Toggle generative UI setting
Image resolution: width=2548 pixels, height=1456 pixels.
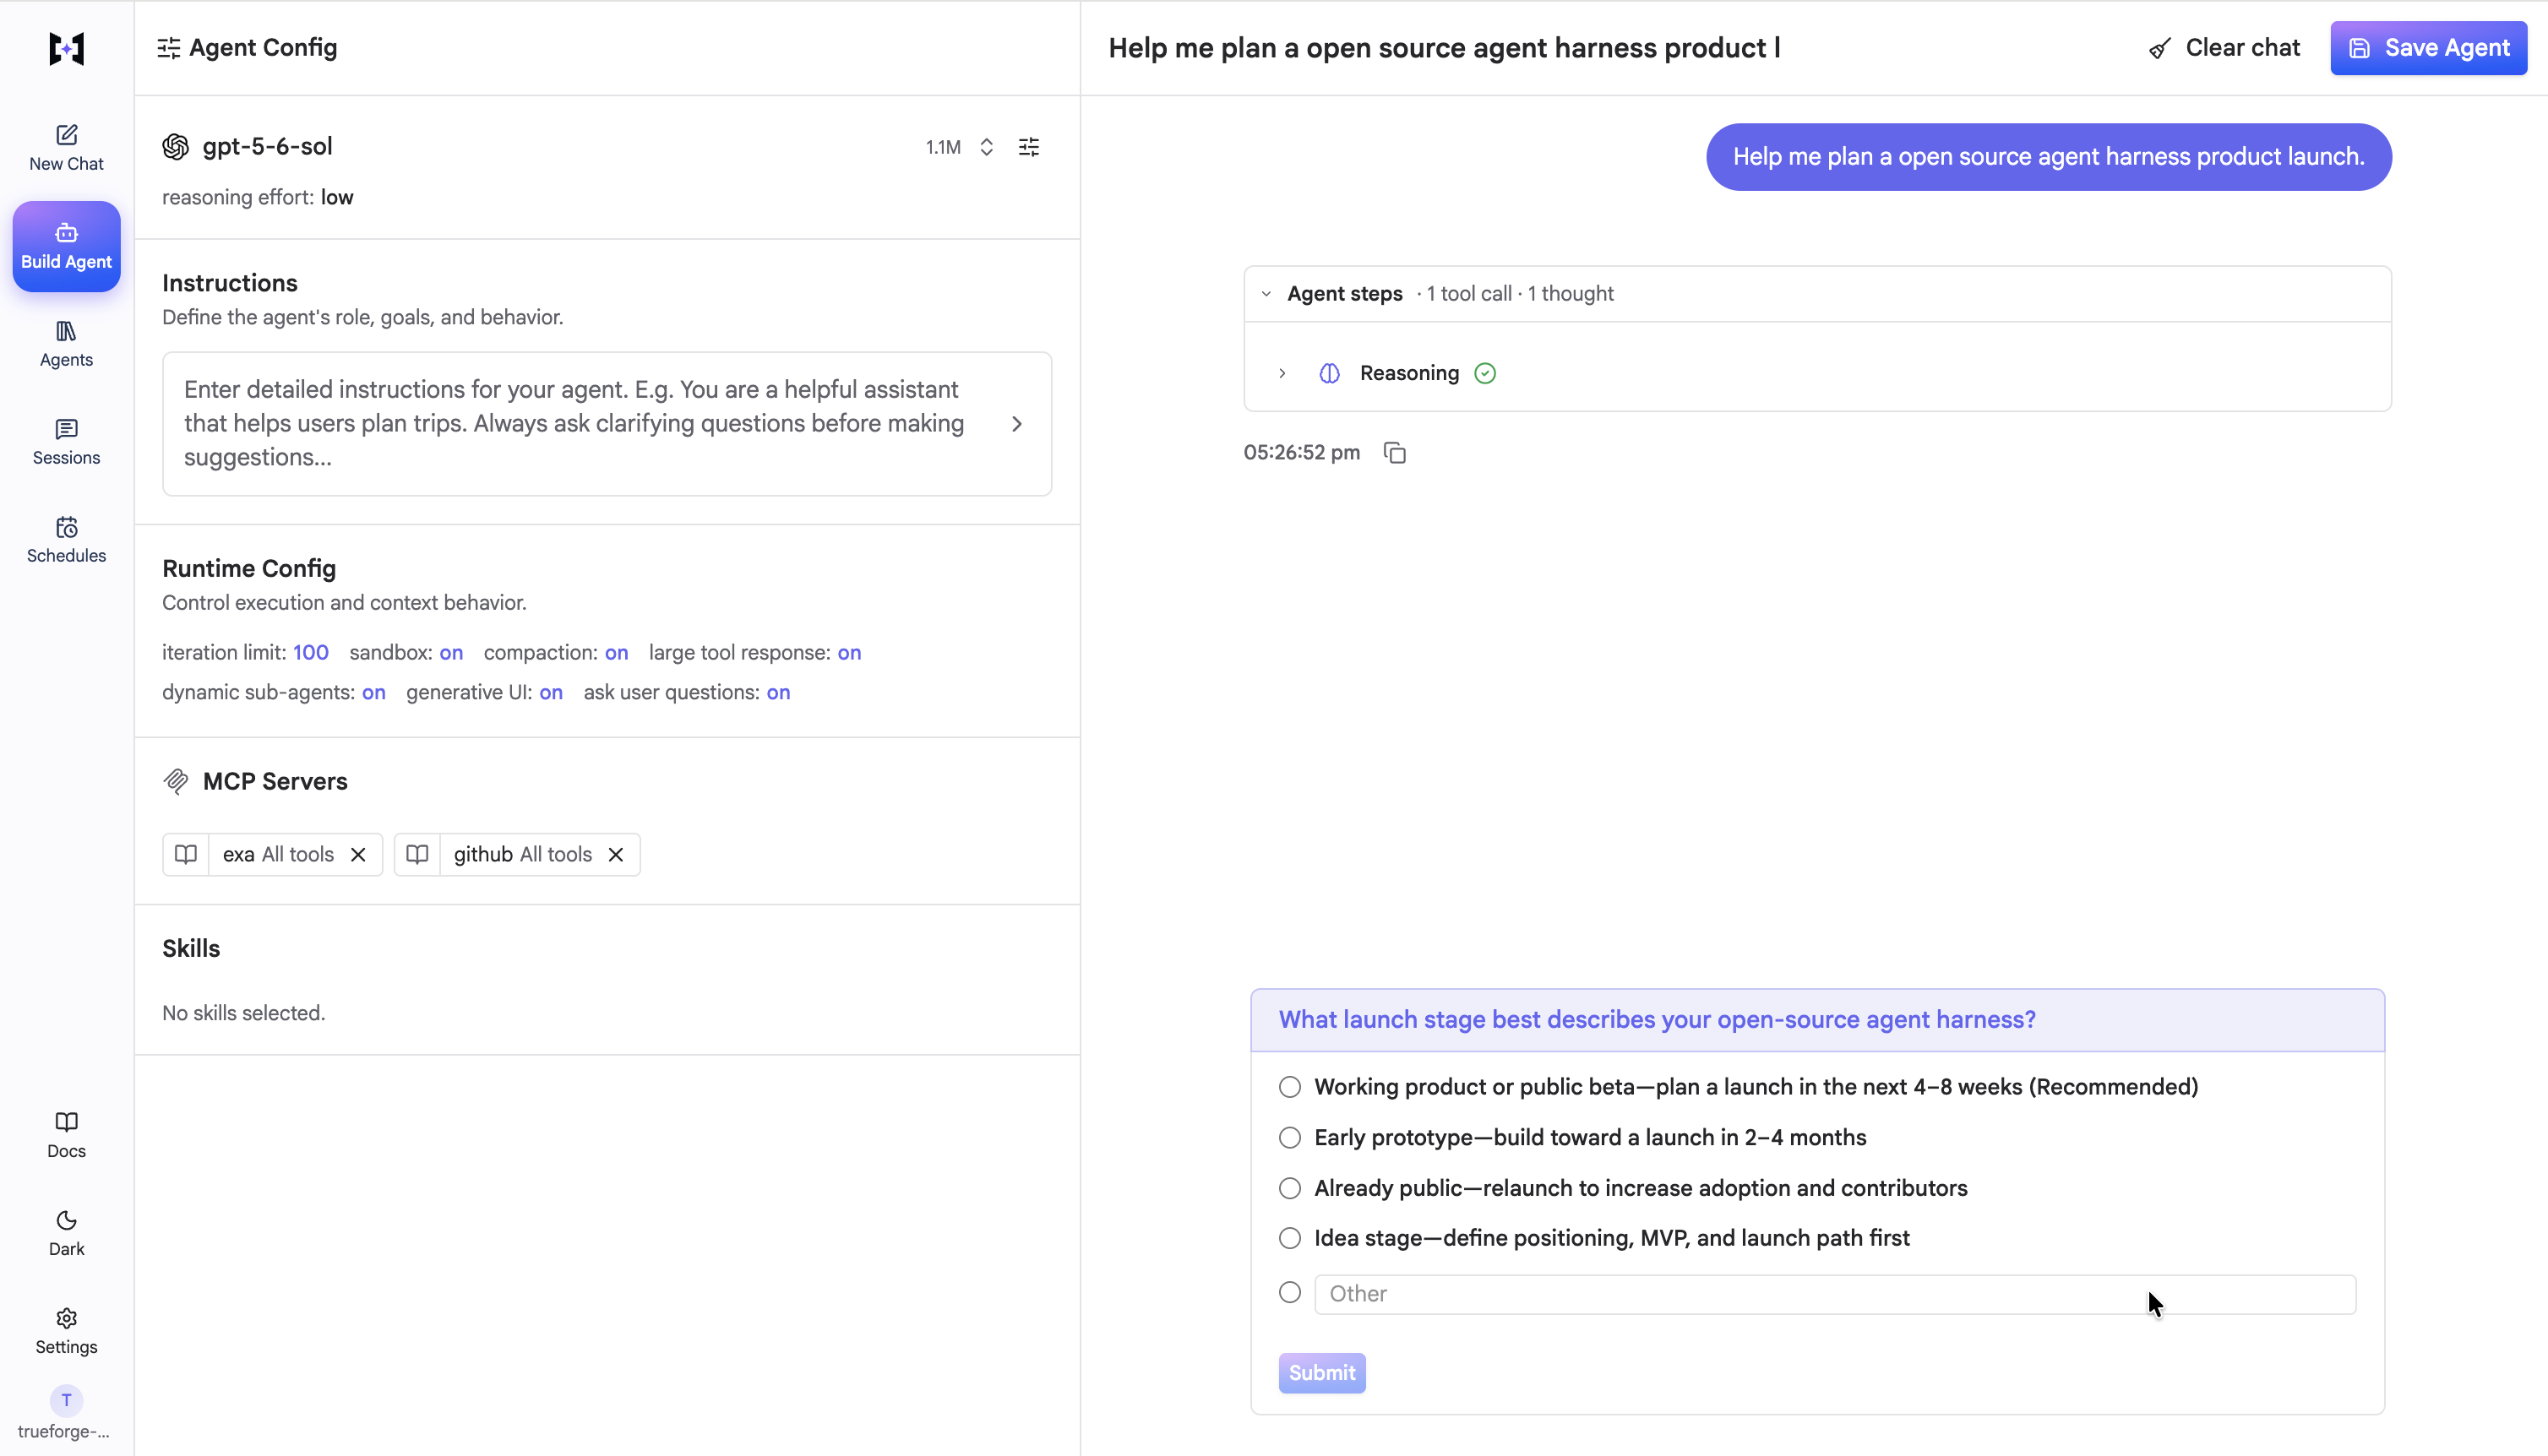pos(551,692)
